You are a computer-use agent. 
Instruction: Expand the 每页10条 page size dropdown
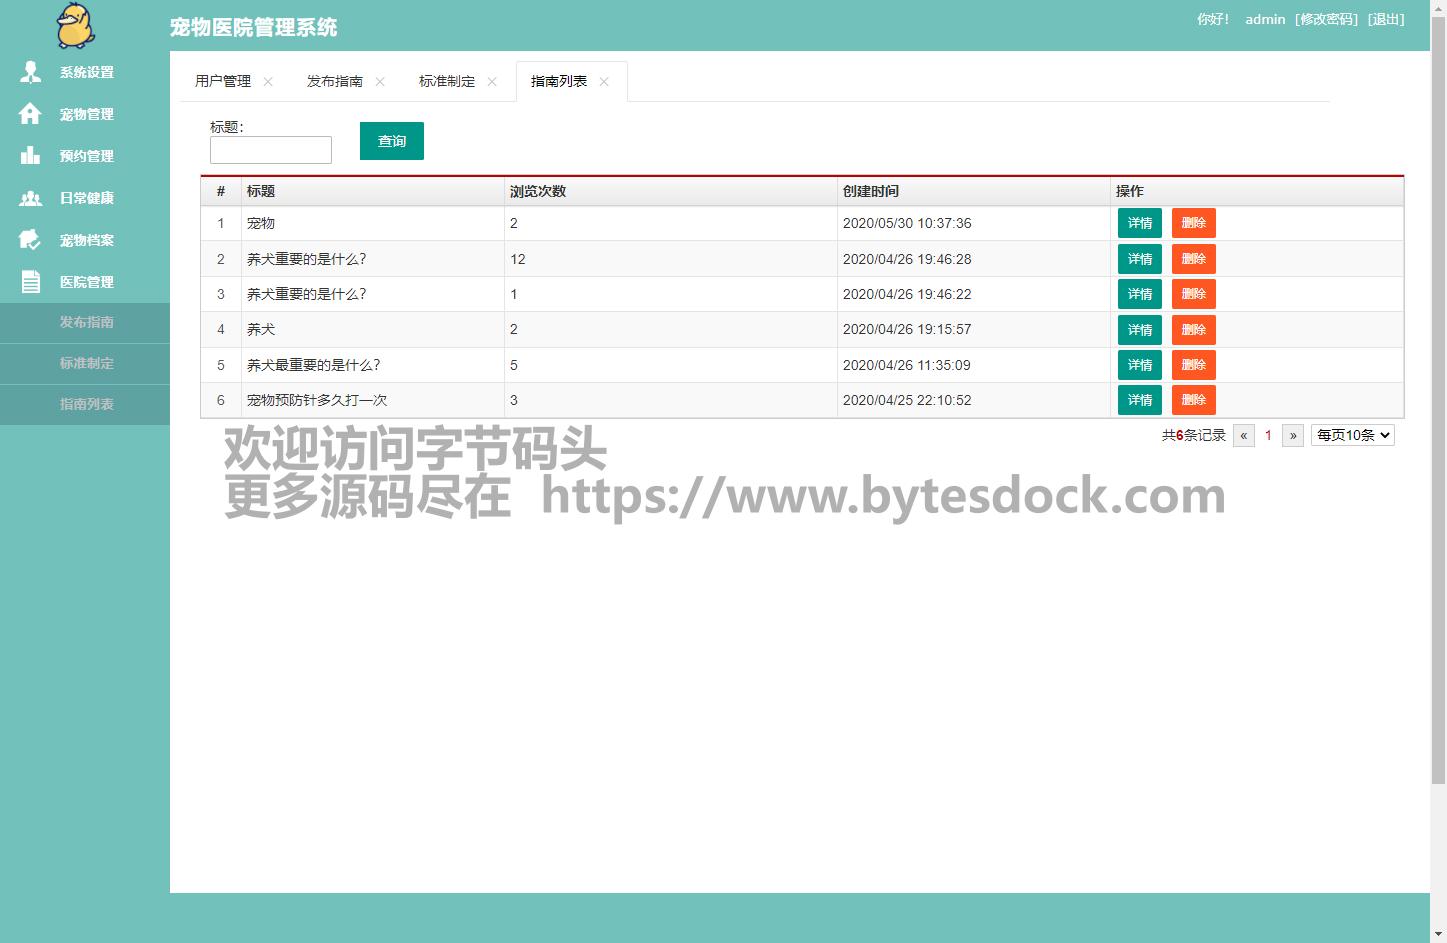(x=1352, y=435)
